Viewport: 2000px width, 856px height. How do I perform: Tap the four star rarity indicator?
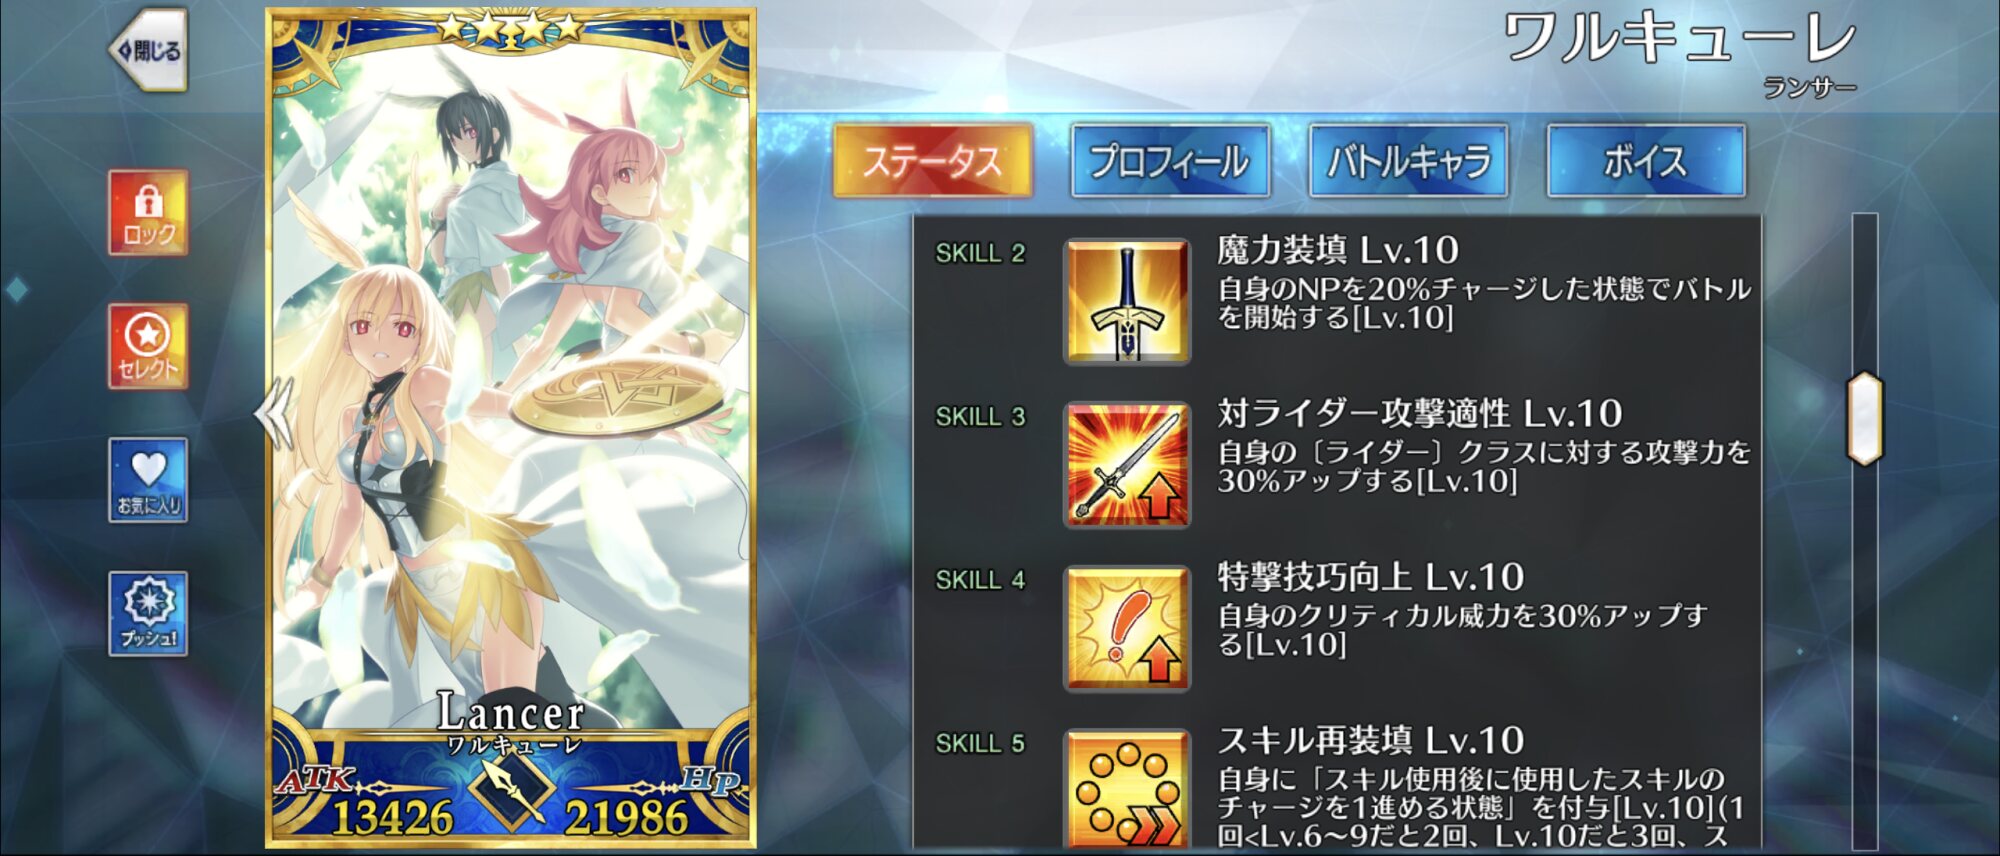511,27
